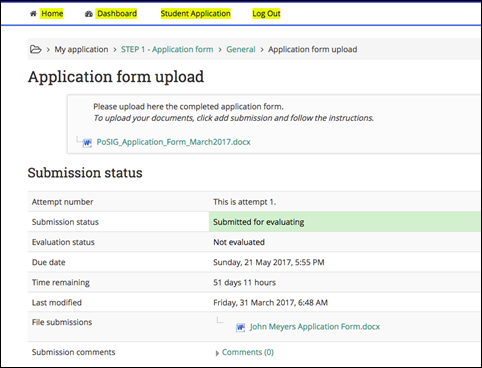482x368 pixels.
Task: Click the arrow after the breadcrumb folder icon
Action: (48, 50)
